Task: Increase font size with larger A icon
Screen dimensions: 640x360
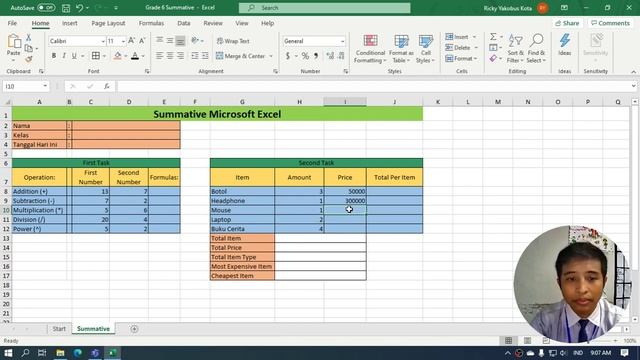Action: click(x=131, y=41)
